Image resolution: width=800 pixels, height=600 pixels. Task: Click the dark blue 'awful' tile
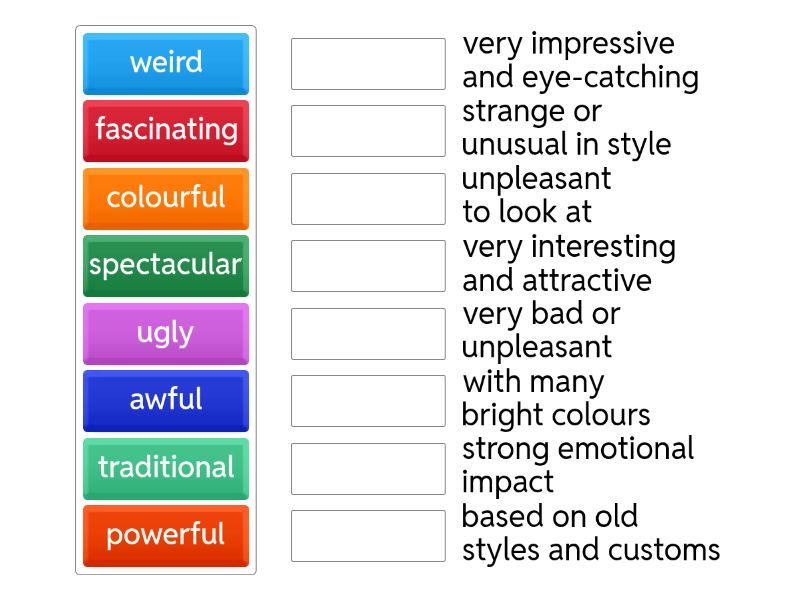coord(166,400)
